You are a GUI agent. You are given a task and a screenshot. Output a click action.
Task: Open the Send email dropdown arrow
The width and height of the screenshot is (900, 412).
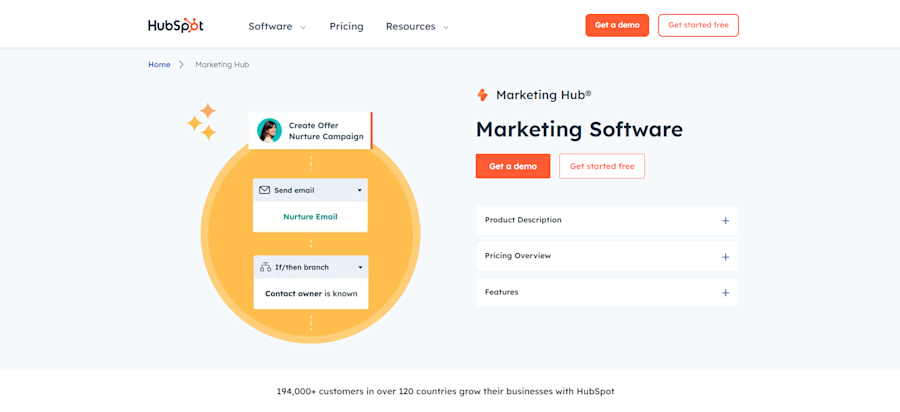pyautogui.click(x=360, y=190)
